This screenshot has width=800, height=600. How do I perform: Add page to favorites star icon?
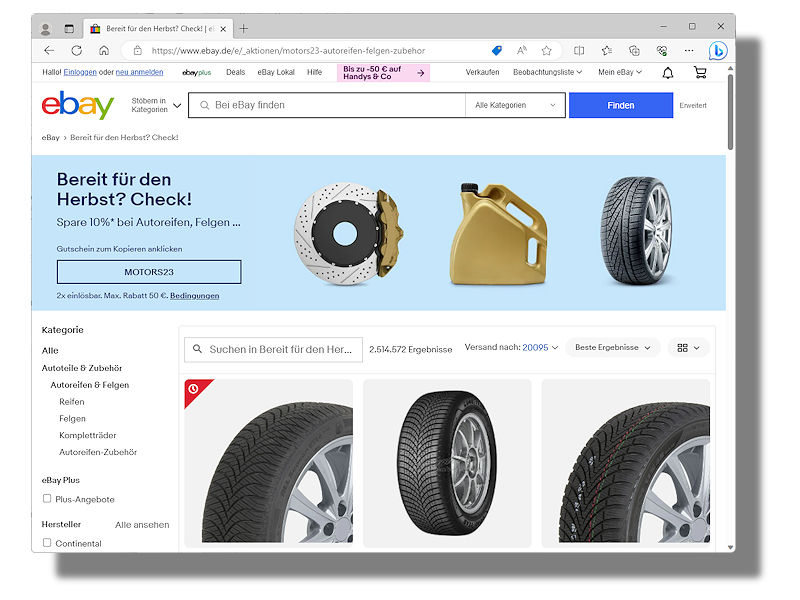[546, 51]
